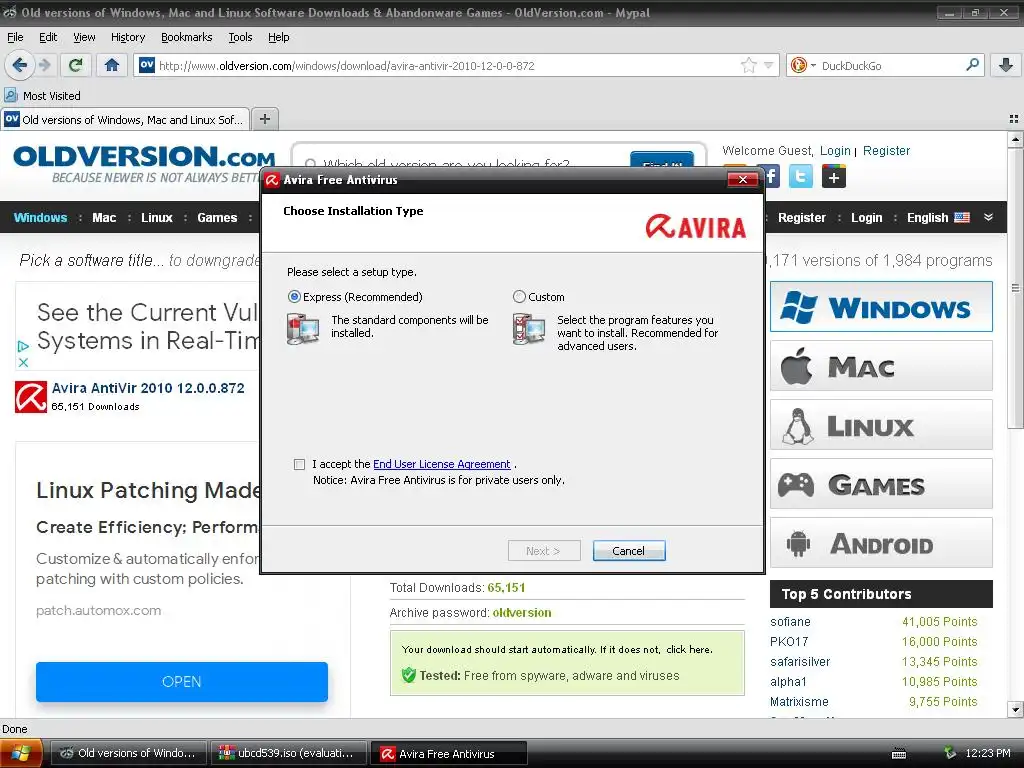Open the View menu
Viewport: 1024px width, 768px height.
point(84,37)
